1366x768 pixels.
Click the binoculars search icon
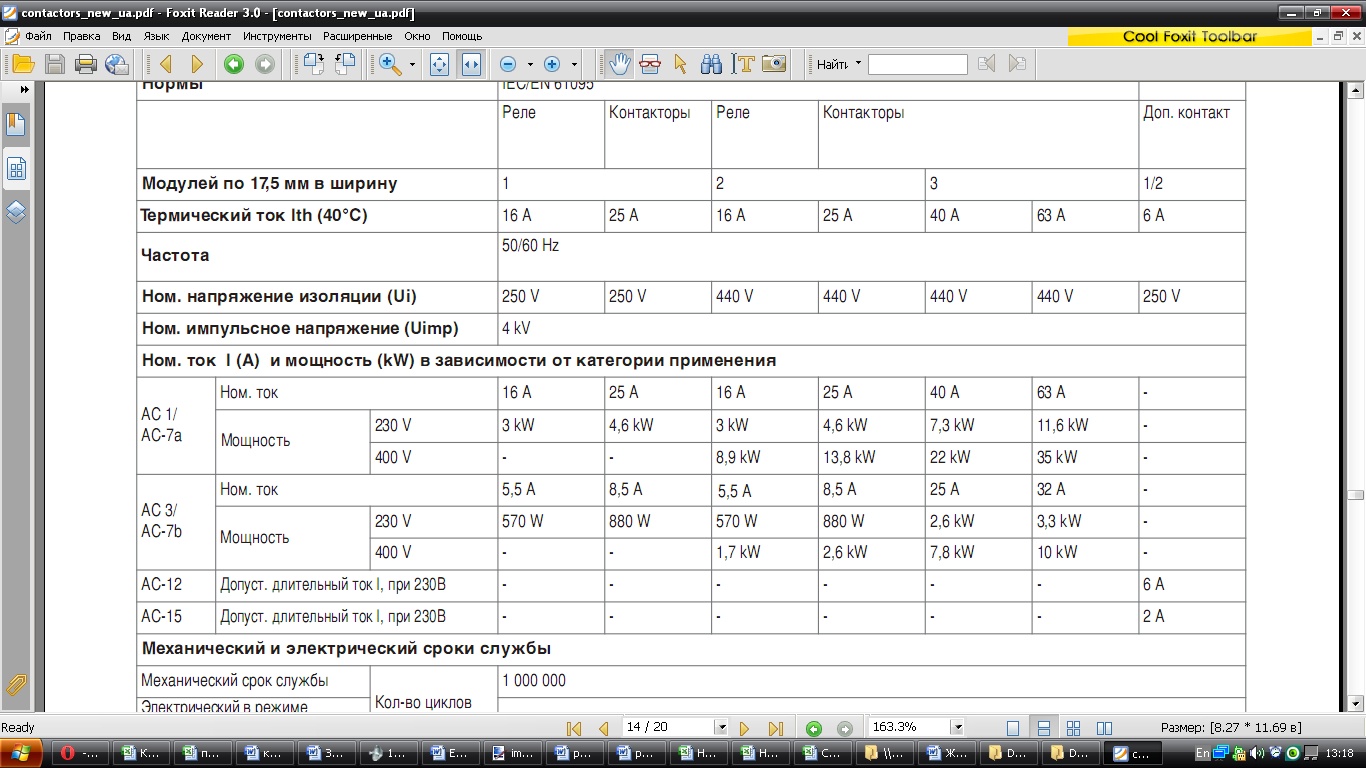coord(712,64)
